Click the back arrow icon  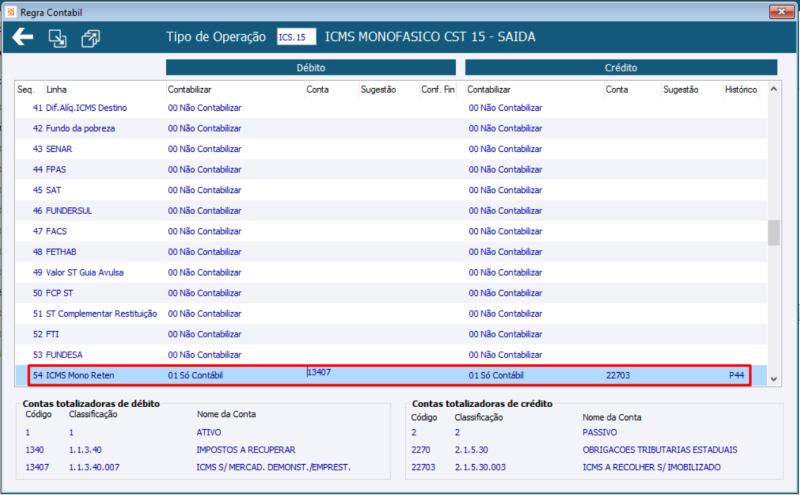click(x=22, y=37)
